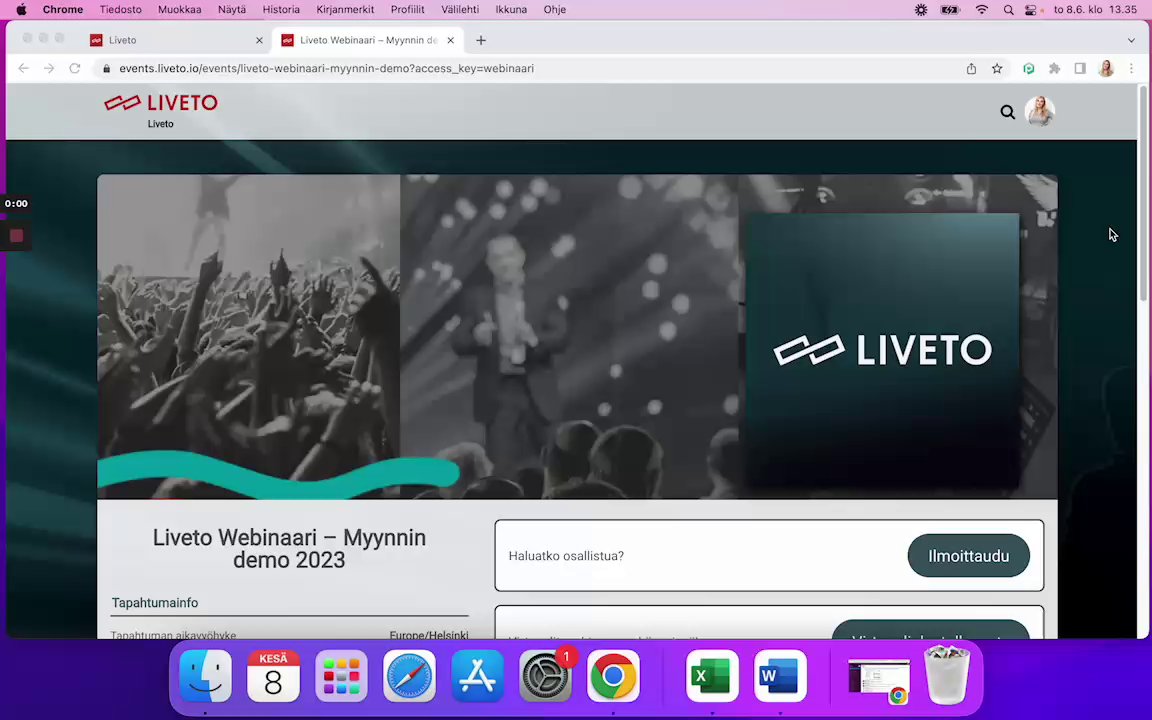Click the Liveto logo in header
This screenshot has width=1152, height=720.
click(x=160, y=103)
